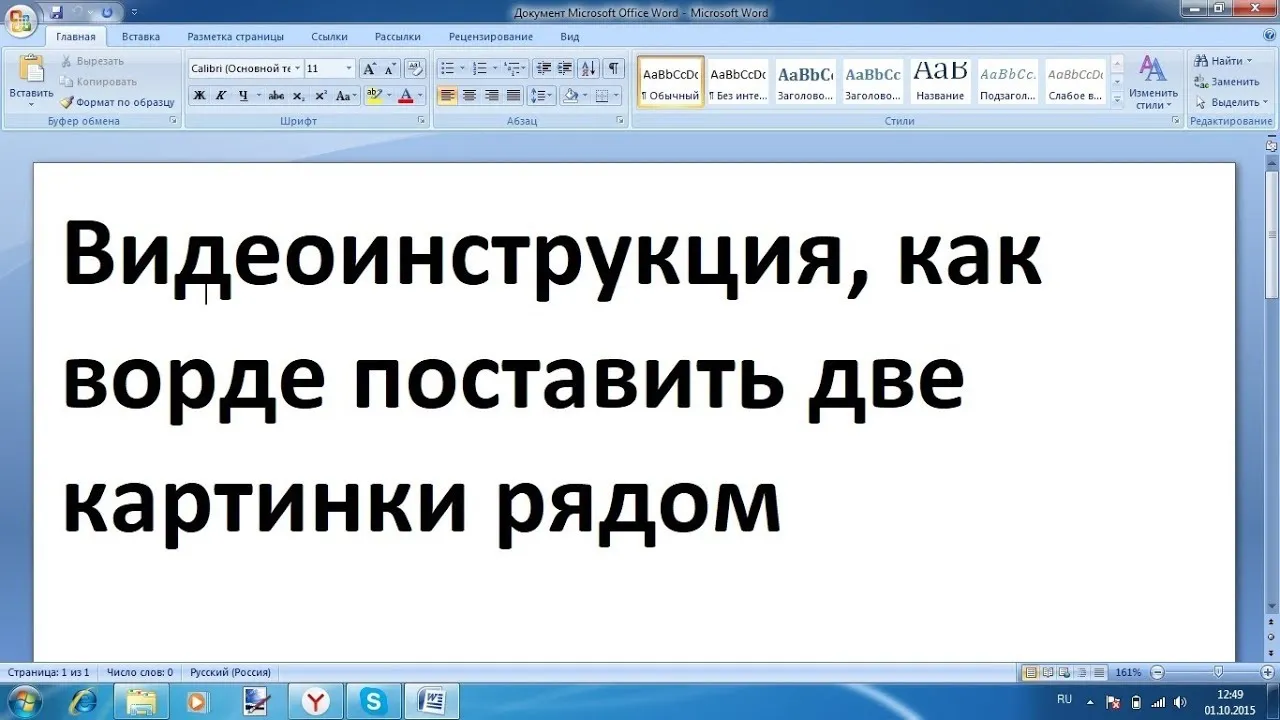Apply numbered list
The width and height of the screenshot is (1280, 720).
[480, 69]
